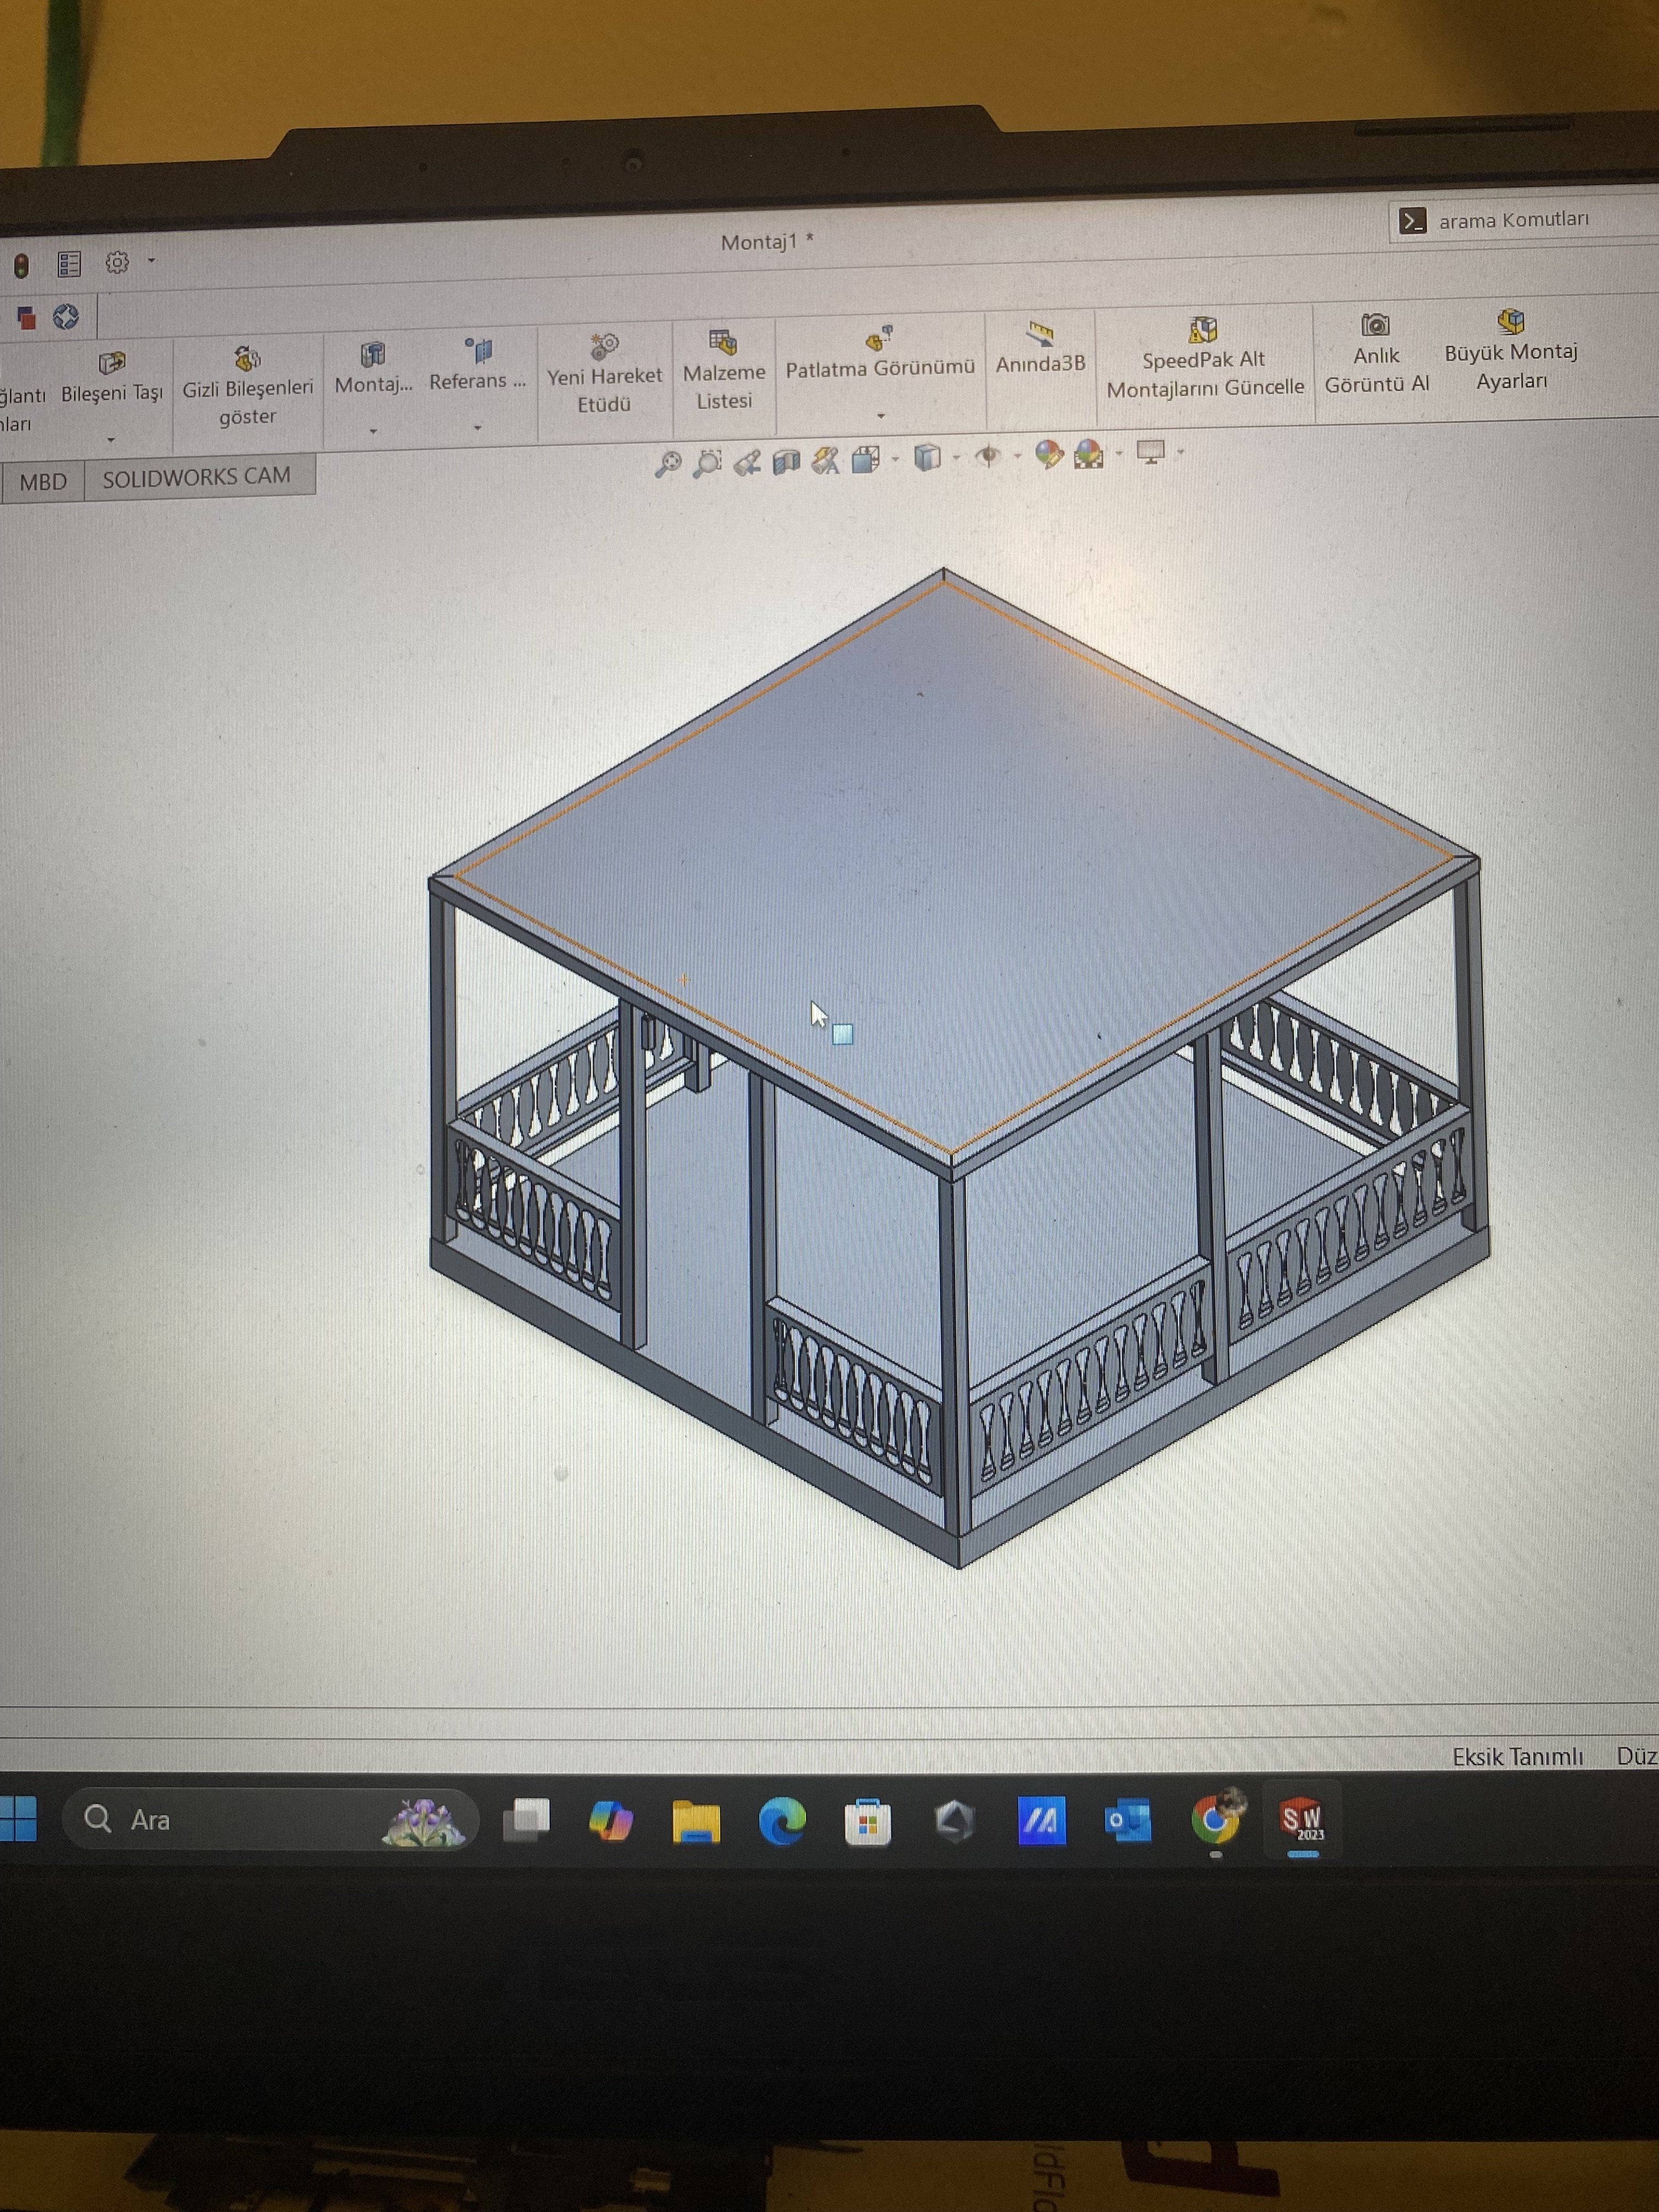1659x2212 pixels.
Task: Click Apply Scene icon
Action: click(x=1088, y=455)
